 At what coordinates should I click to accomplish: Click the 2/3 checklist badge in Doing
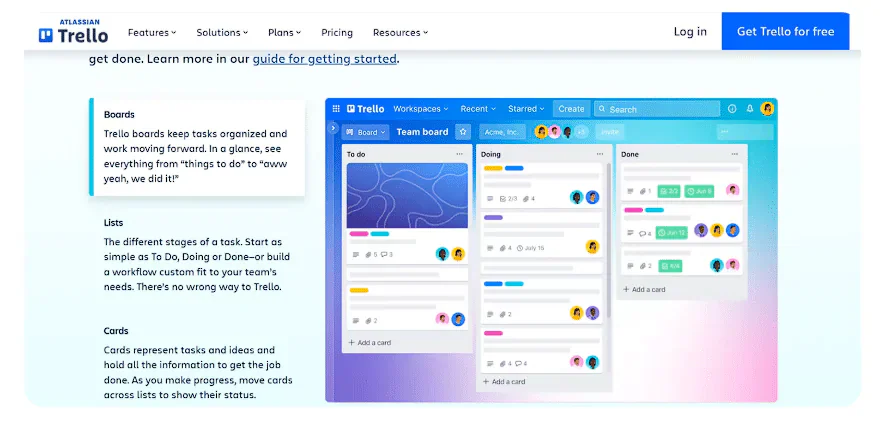coord(508,198)
